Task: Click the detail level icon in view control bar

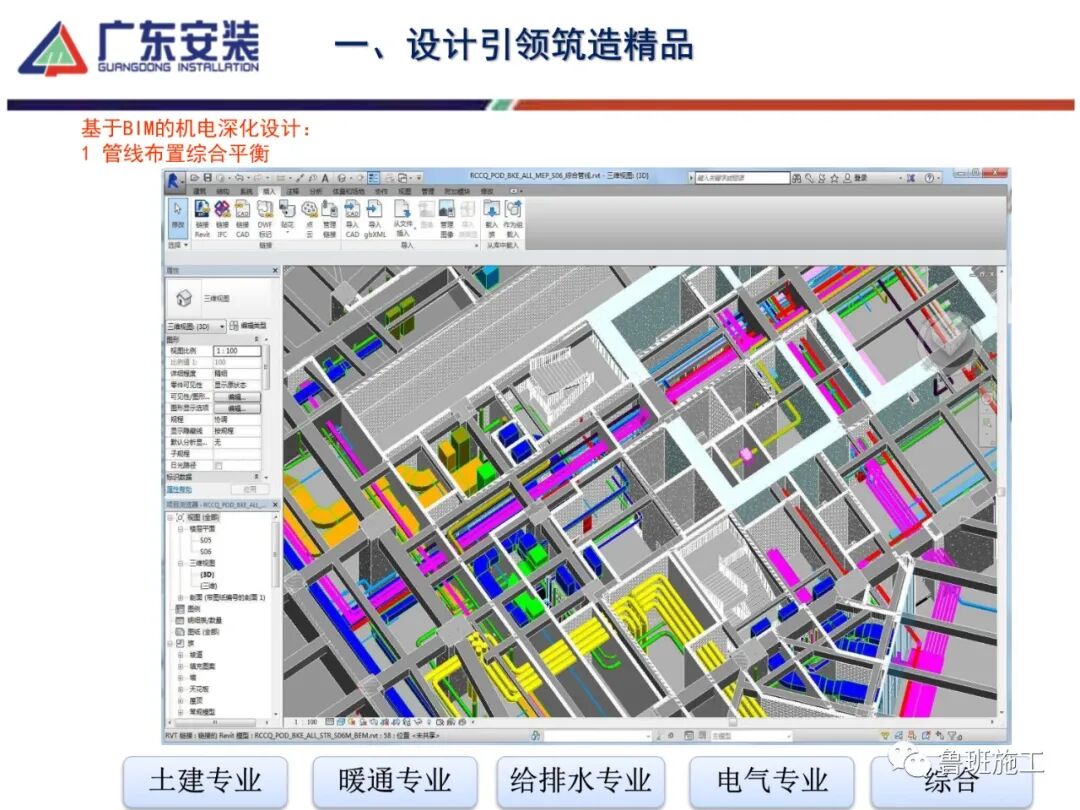Action: (x=330, y=722)
